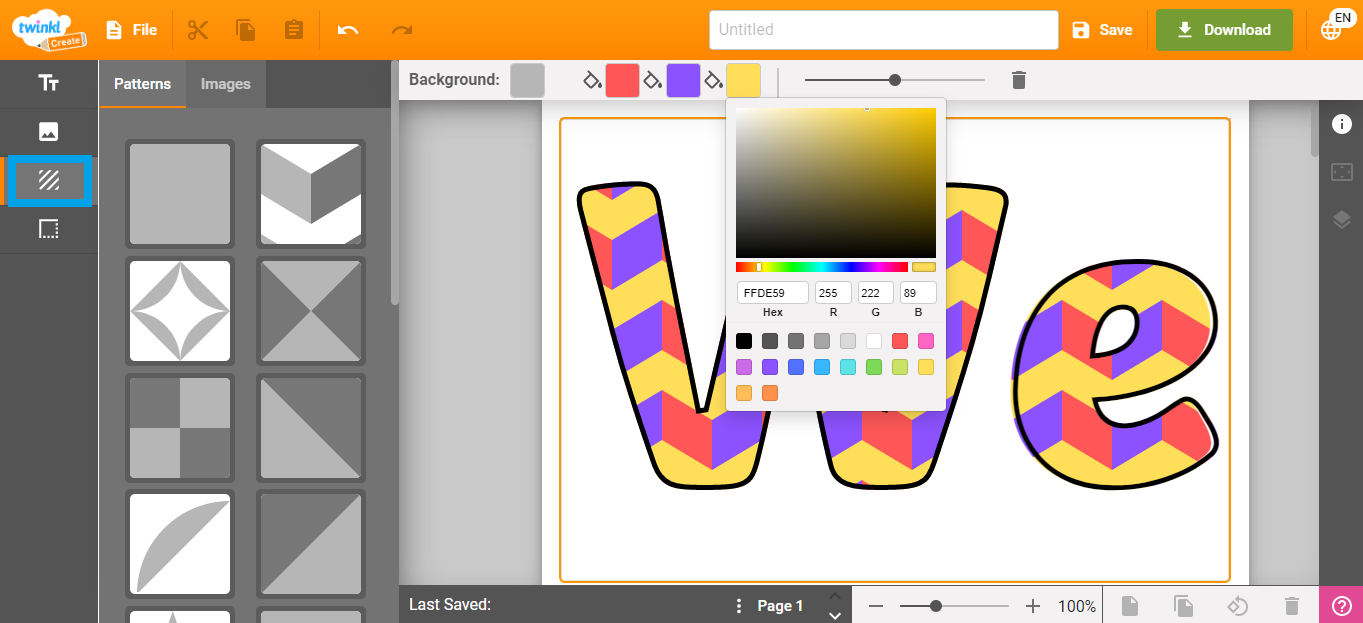The width and height of the screenshot is (1363, 623).
Task: Switch to the Images tab
Action: [x=226, y=84]
